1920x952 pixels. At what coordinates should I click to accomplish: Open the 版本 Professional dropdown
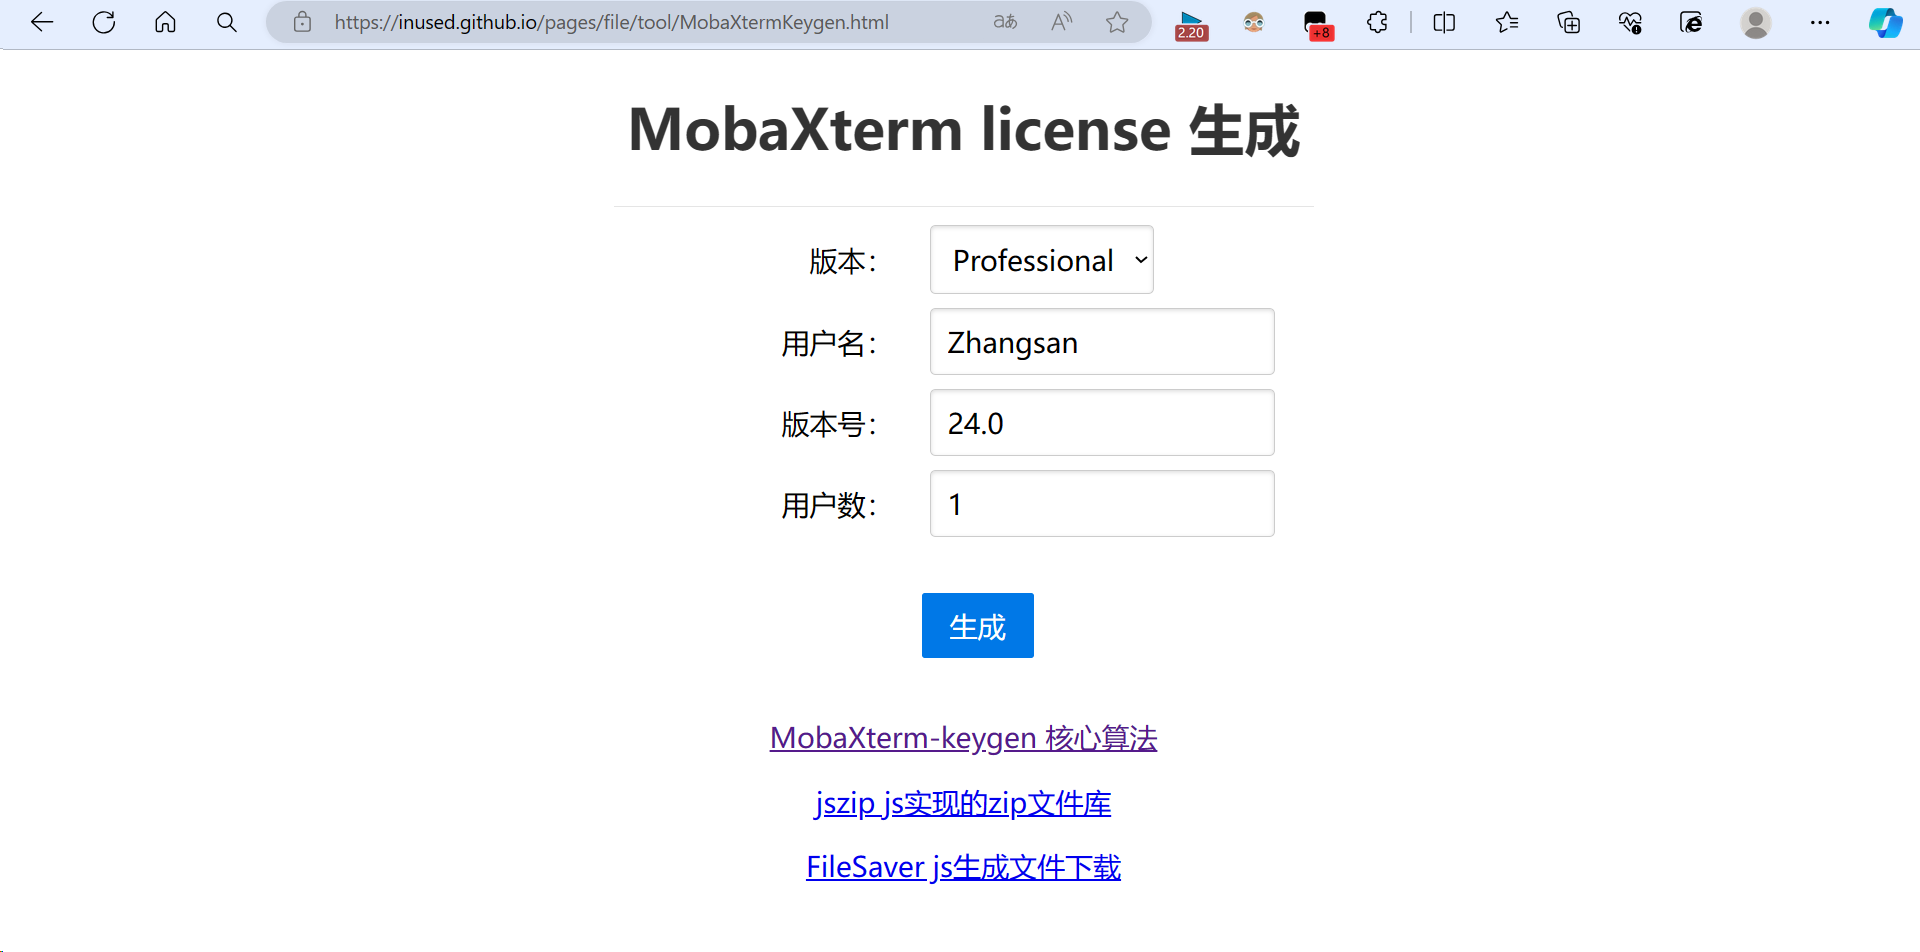(x=1042, y=260)
